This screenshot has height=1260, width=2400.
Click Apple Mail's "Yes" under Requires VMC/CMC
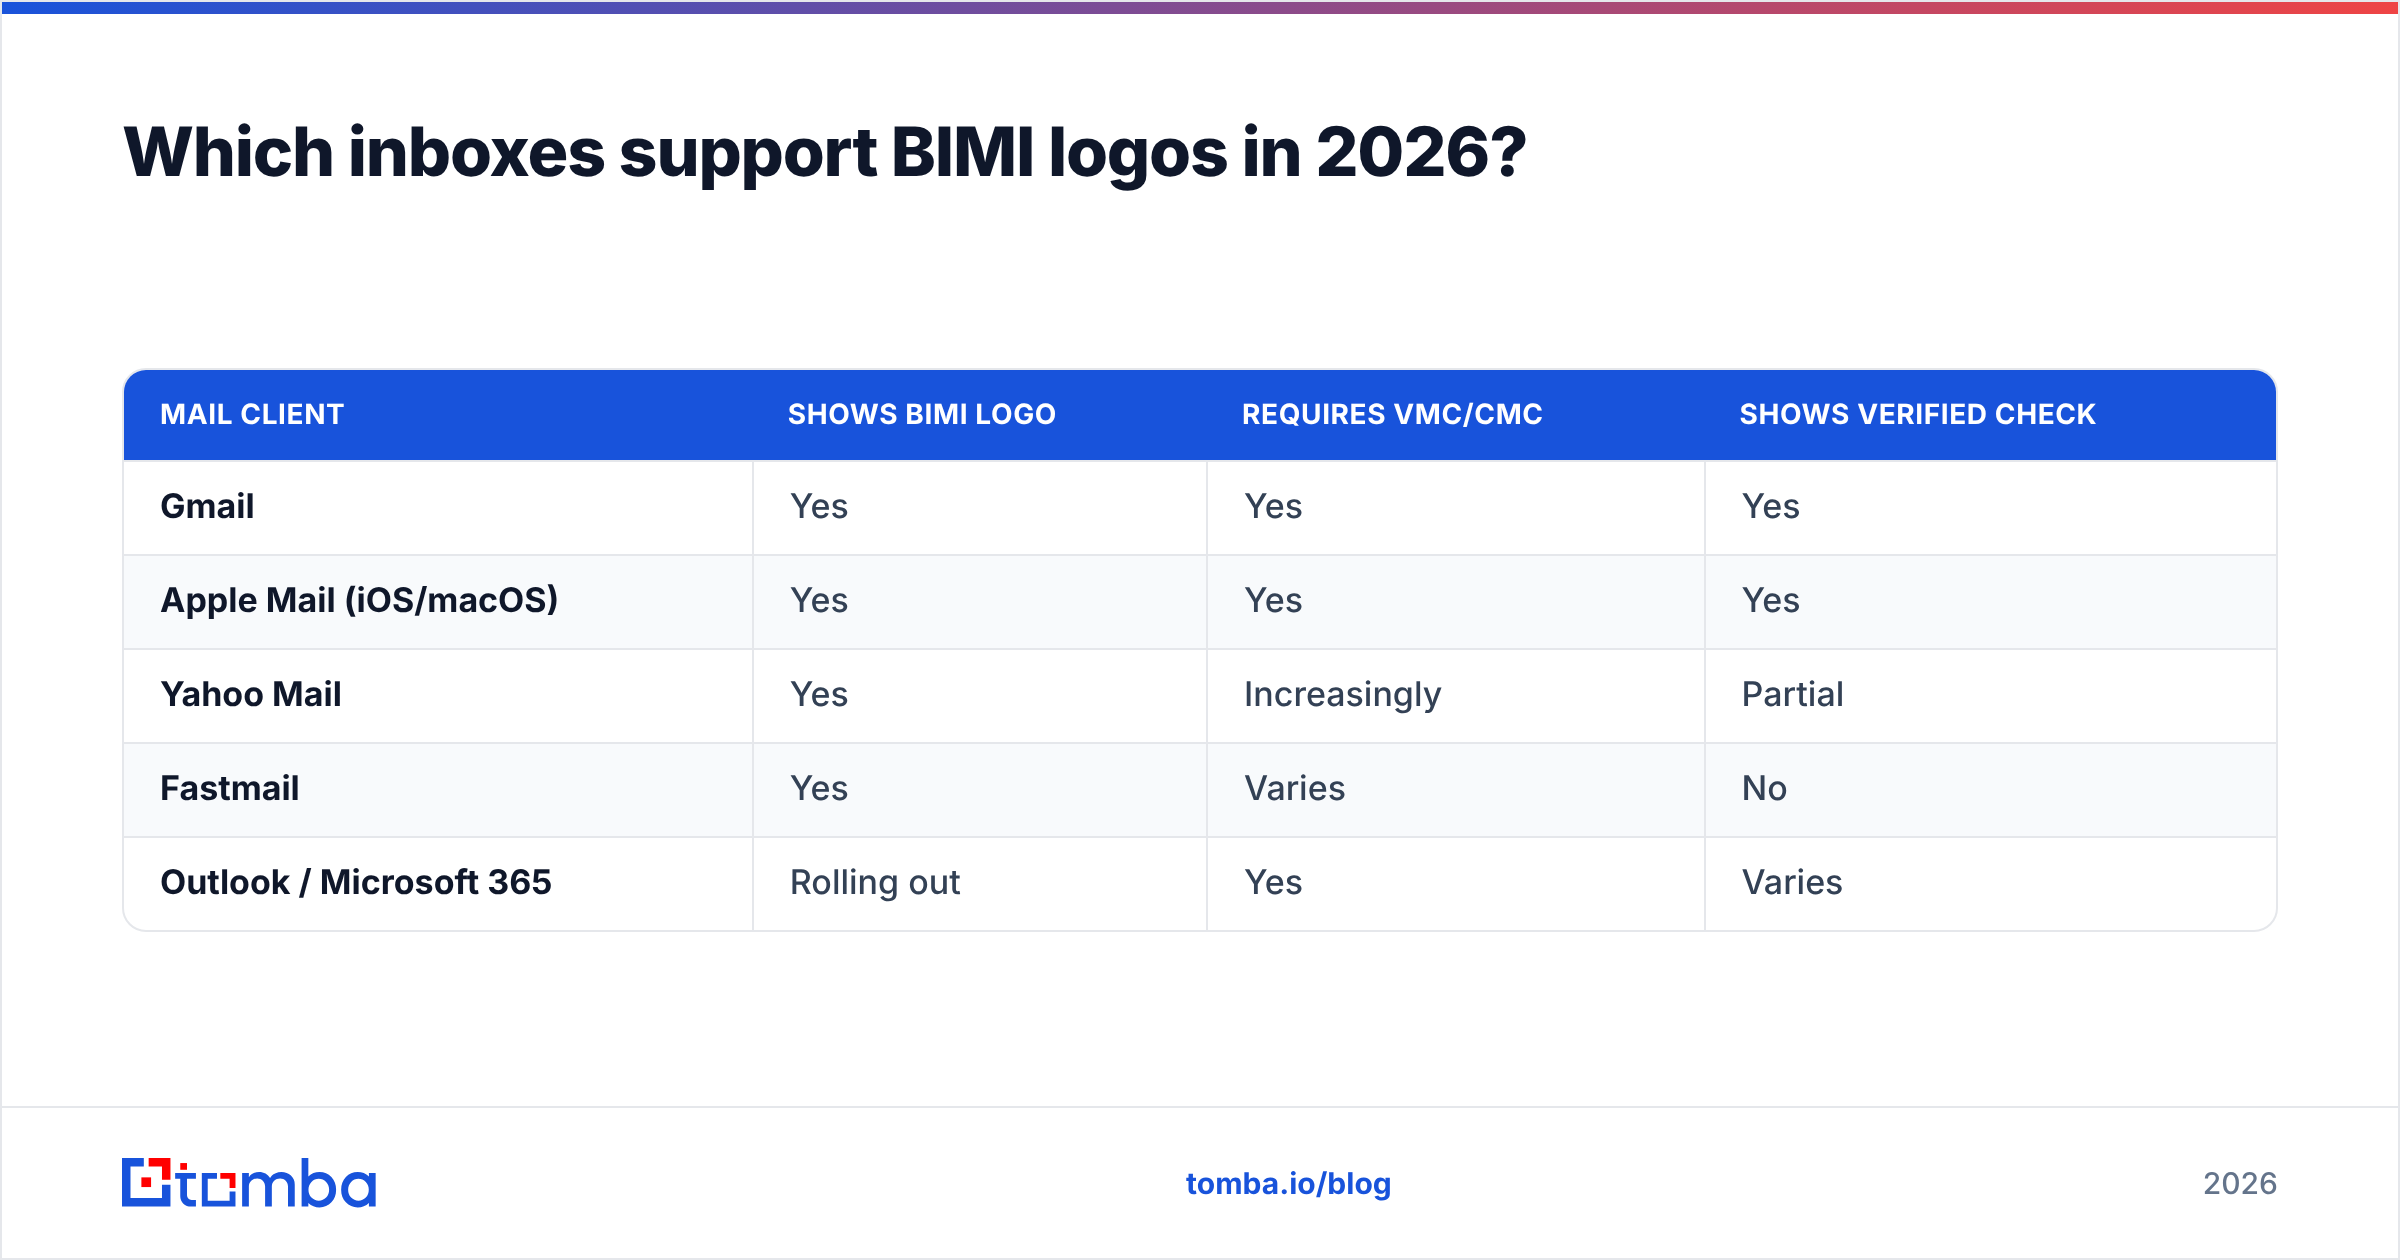[x=1273, y=601]
